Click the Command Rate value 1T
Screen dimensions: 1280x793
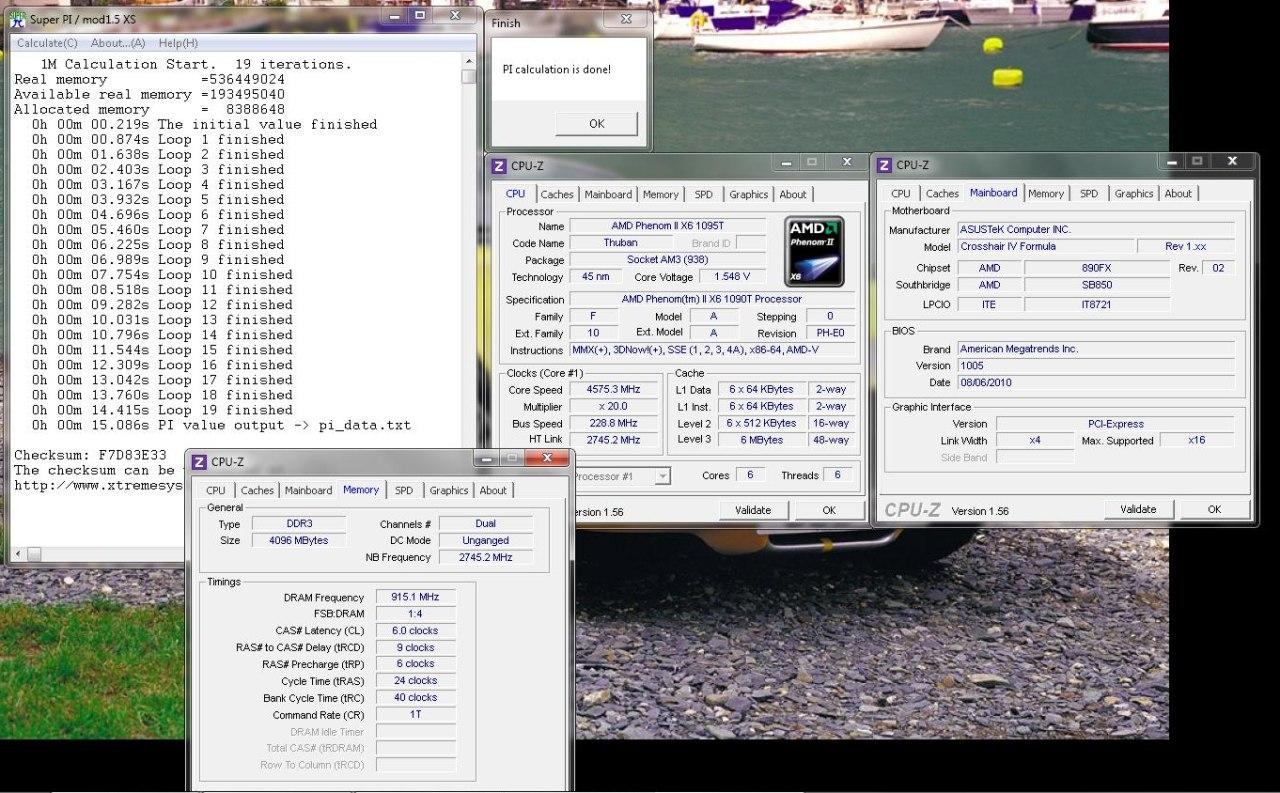tap(415, 716)
